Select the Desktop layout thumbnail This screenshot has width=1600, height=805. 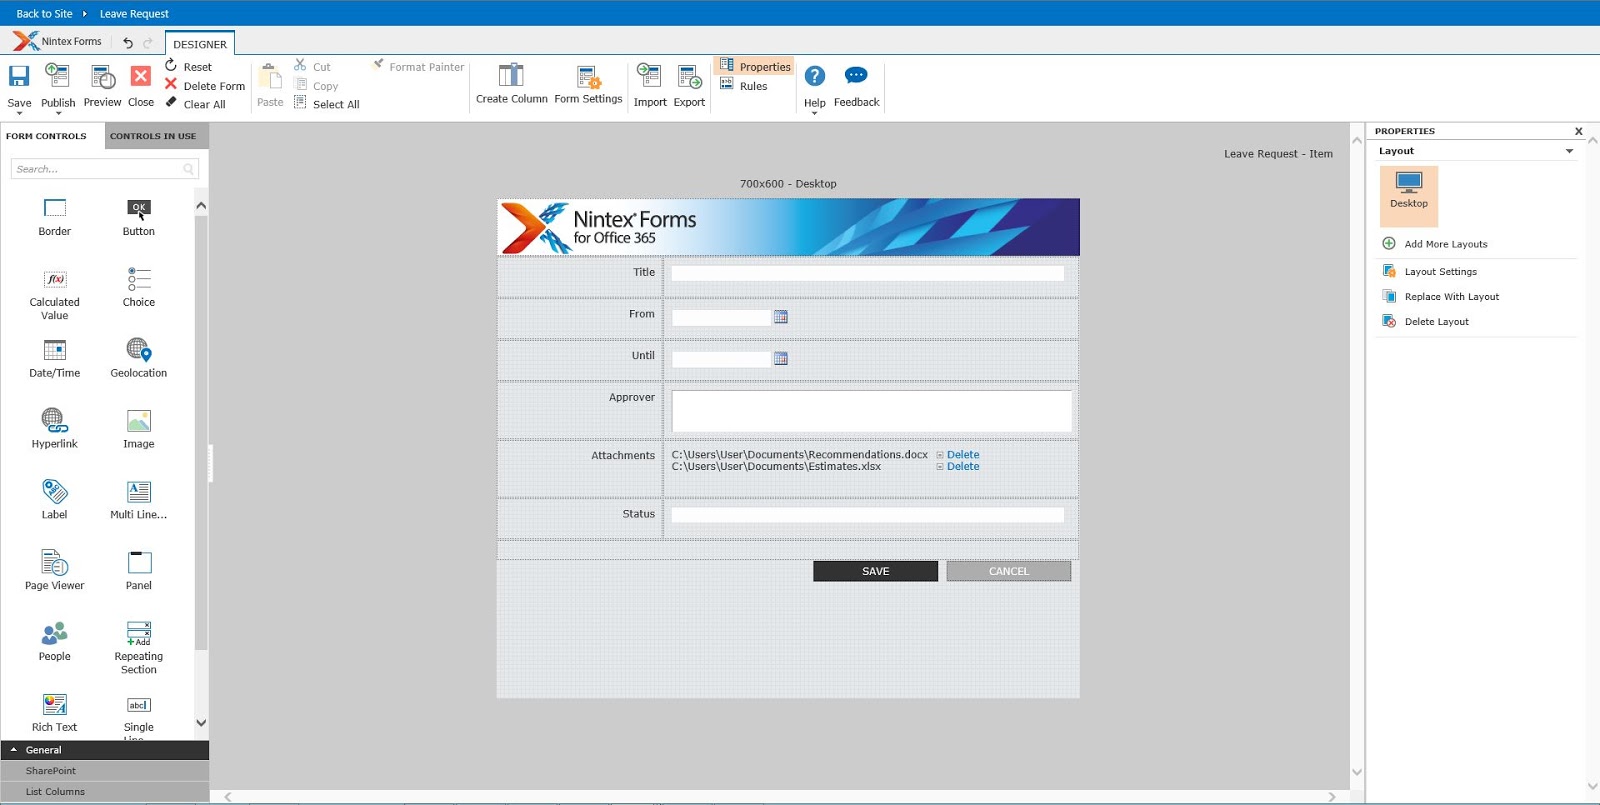pyautogui.click(x=1409, y=196)
